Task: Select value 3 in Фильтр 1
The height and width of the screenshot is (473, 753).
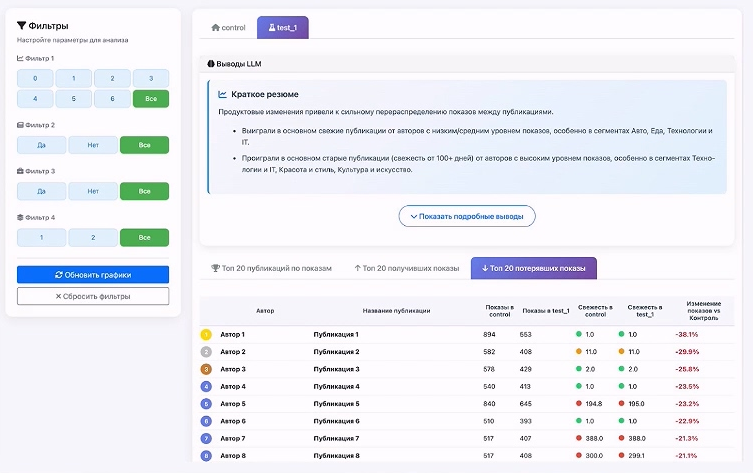Action: click(x=151, y=78)
